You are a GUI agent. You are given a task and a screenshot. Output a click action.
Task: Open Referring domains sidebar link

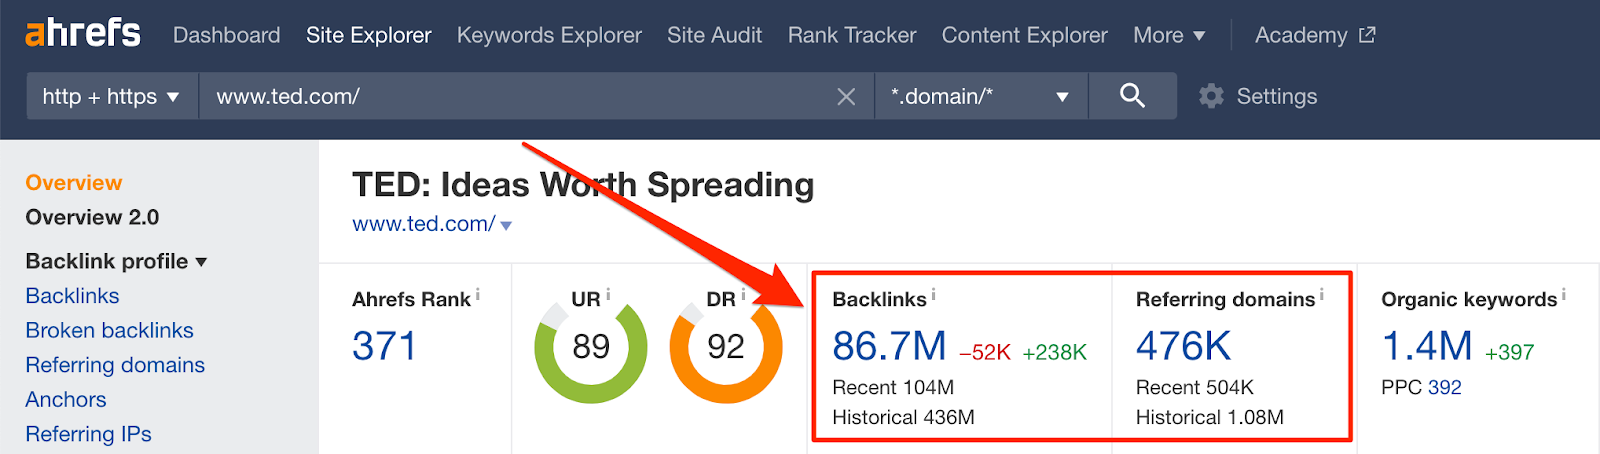pos(115,365)
